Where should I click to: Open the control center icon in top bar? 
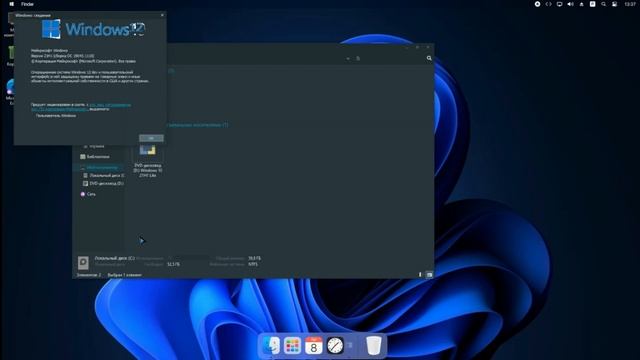pyautogui.click(x=614, y=4)
